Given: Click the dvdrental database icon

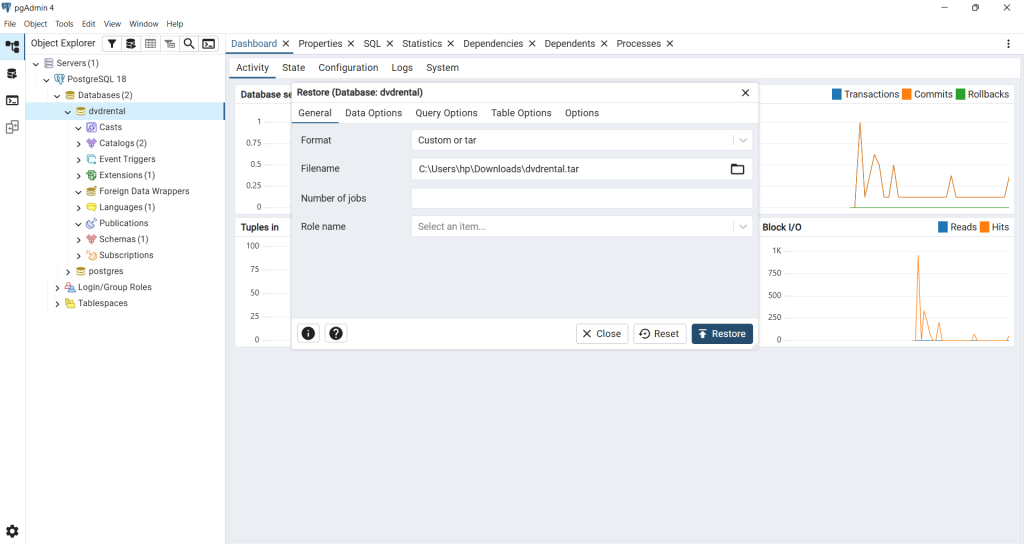Looking at the screenshot, I should pyautogui.click(x=81, y=112).
